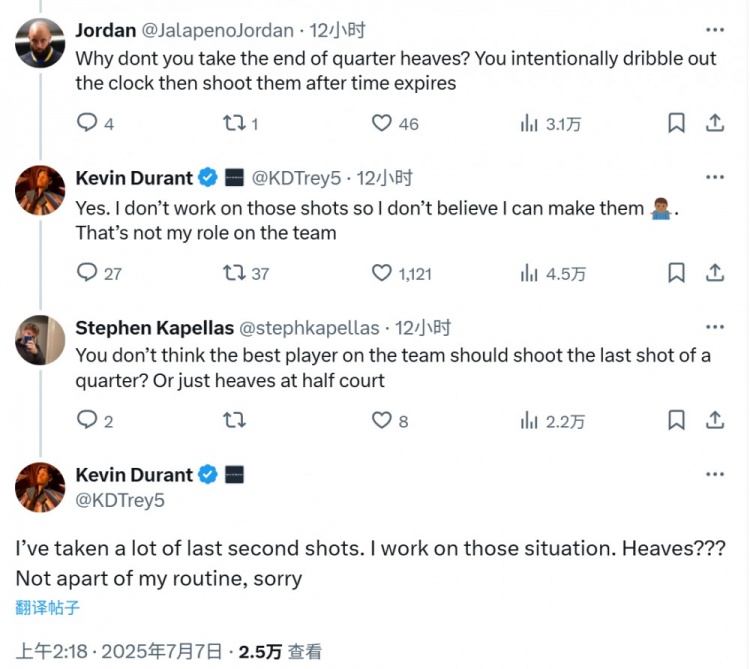This screenshot has height=669, width=750.
Task: Bookmark Stephen Kapellas's tweet
Action: click(x=677, y=421)
